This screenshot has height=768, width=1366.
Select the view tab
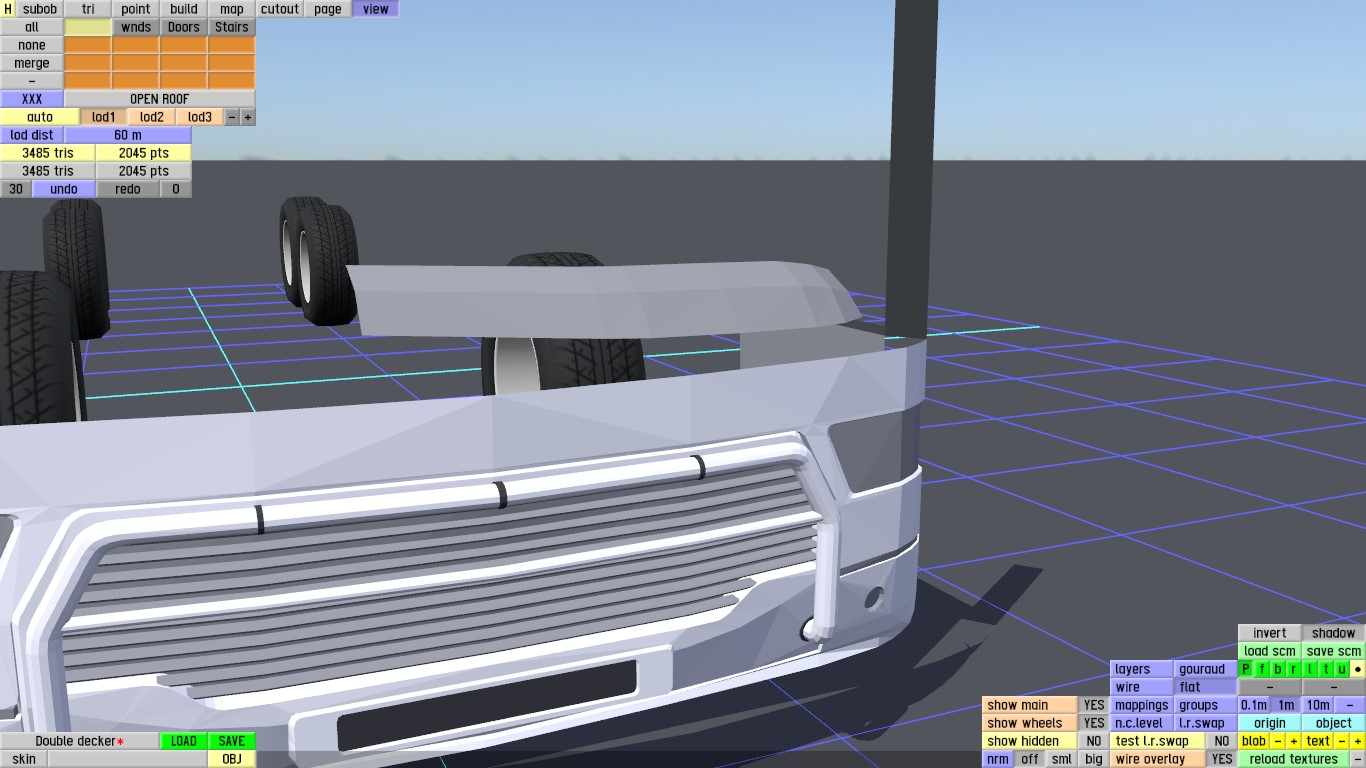point(376,9)
